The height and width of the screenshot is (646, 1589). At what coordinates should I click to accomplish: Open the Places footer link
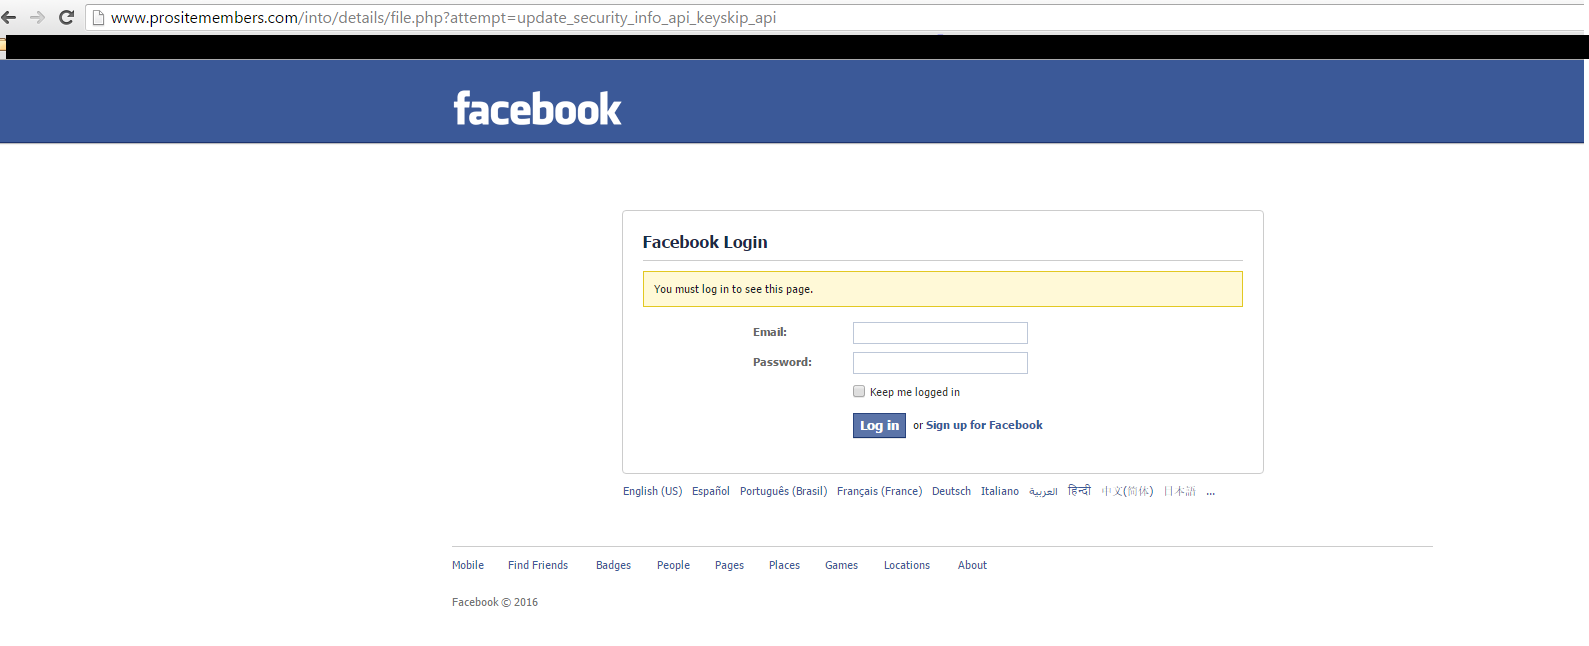click(x=784, y=565)
